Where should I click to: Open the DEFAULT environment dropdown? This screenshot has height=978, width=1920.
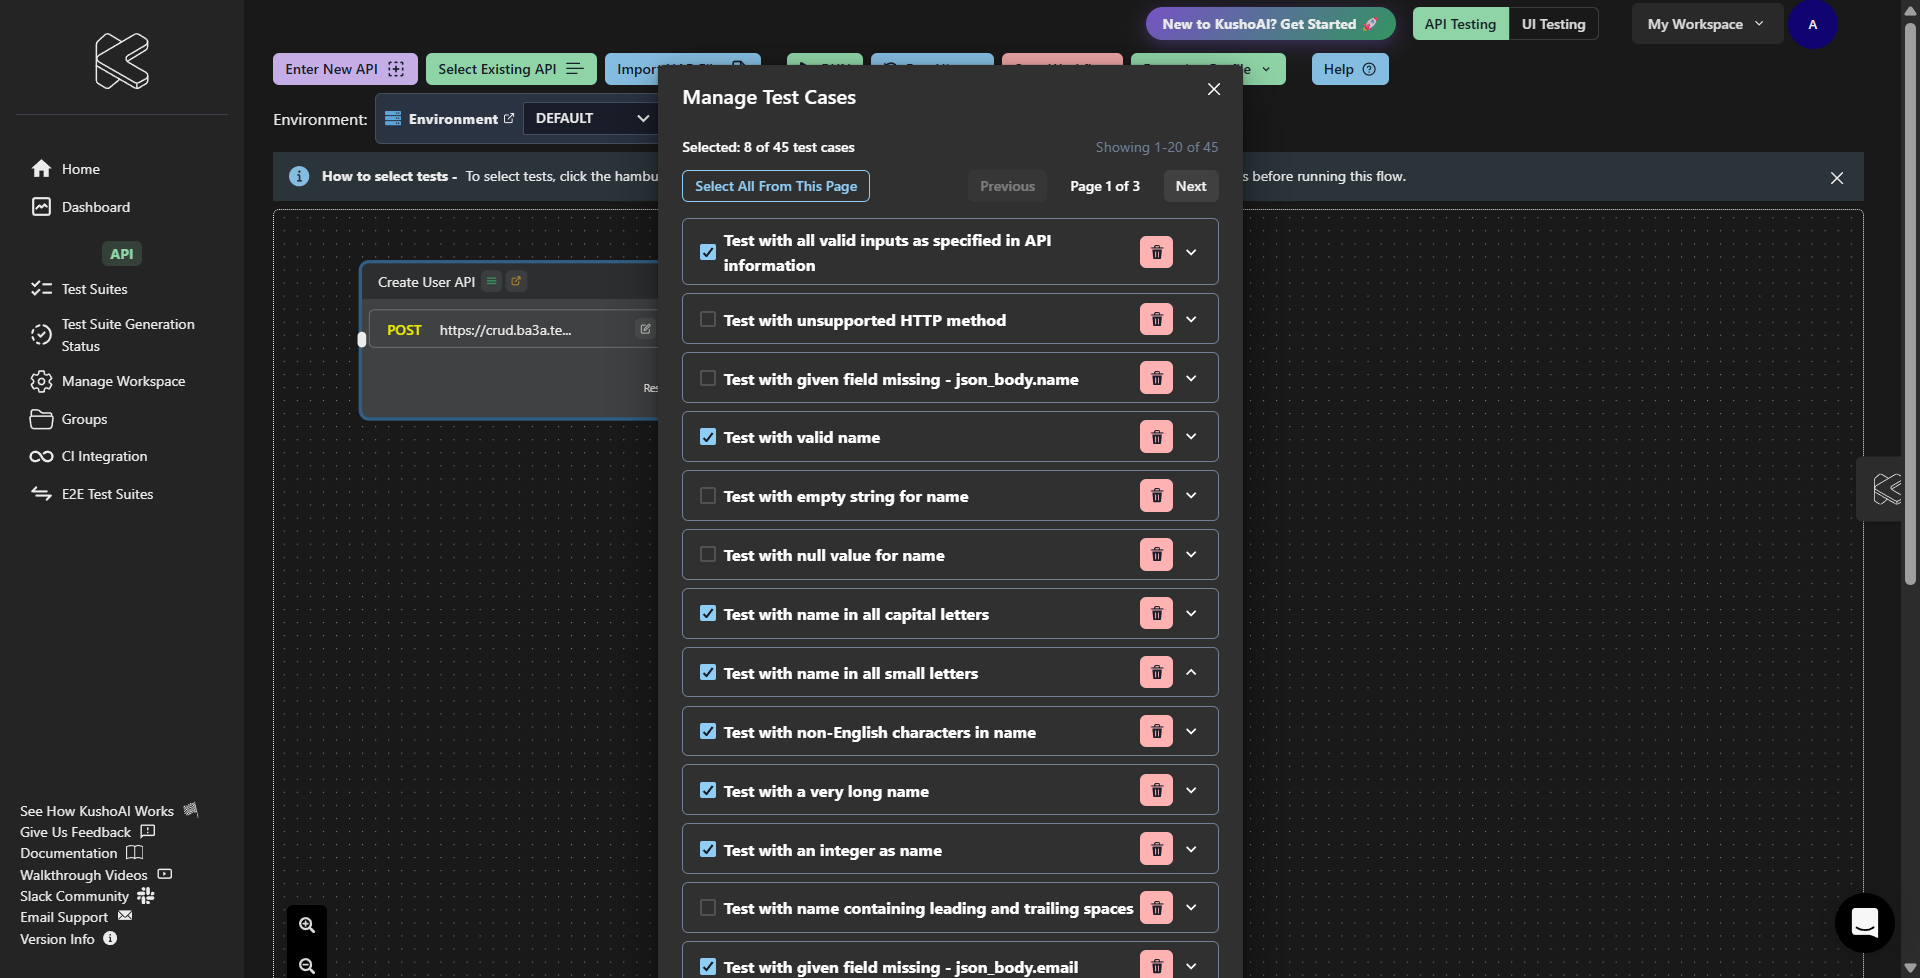coord(591,118)
